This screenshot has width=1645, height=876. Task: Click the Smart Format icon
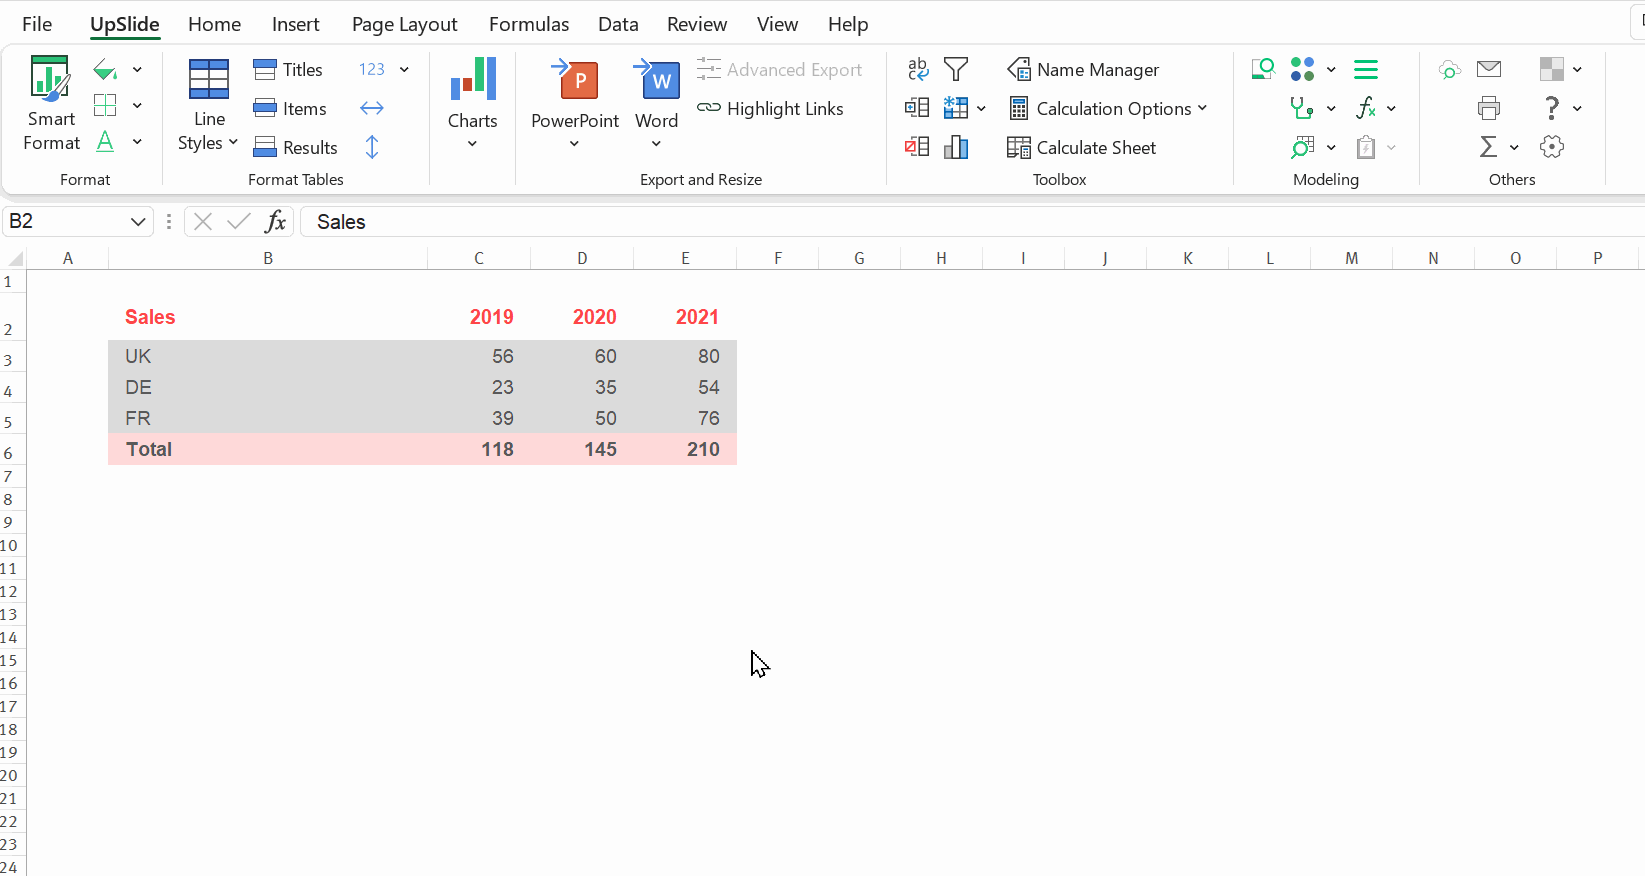pyautogui.click(x=51, y=79)
